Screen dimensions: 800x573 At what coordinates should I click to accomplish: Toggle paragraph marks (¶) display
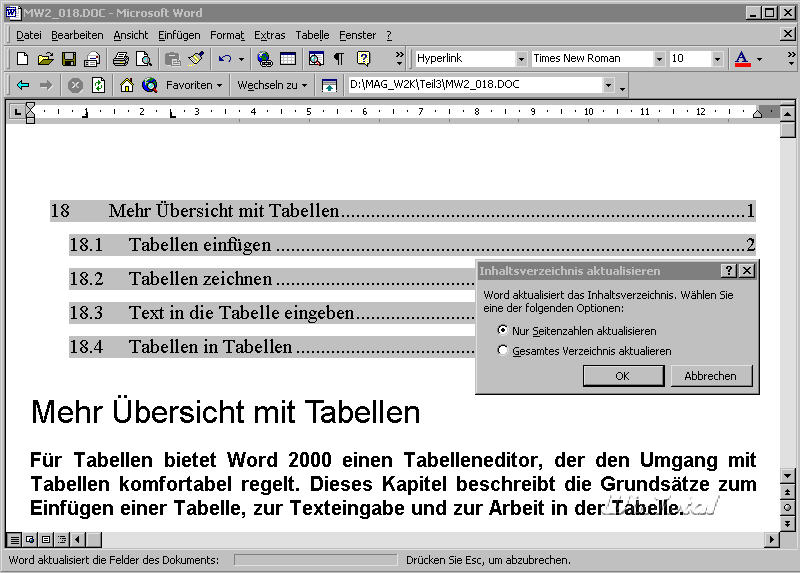pyautogui.click(x=339, y=59)
